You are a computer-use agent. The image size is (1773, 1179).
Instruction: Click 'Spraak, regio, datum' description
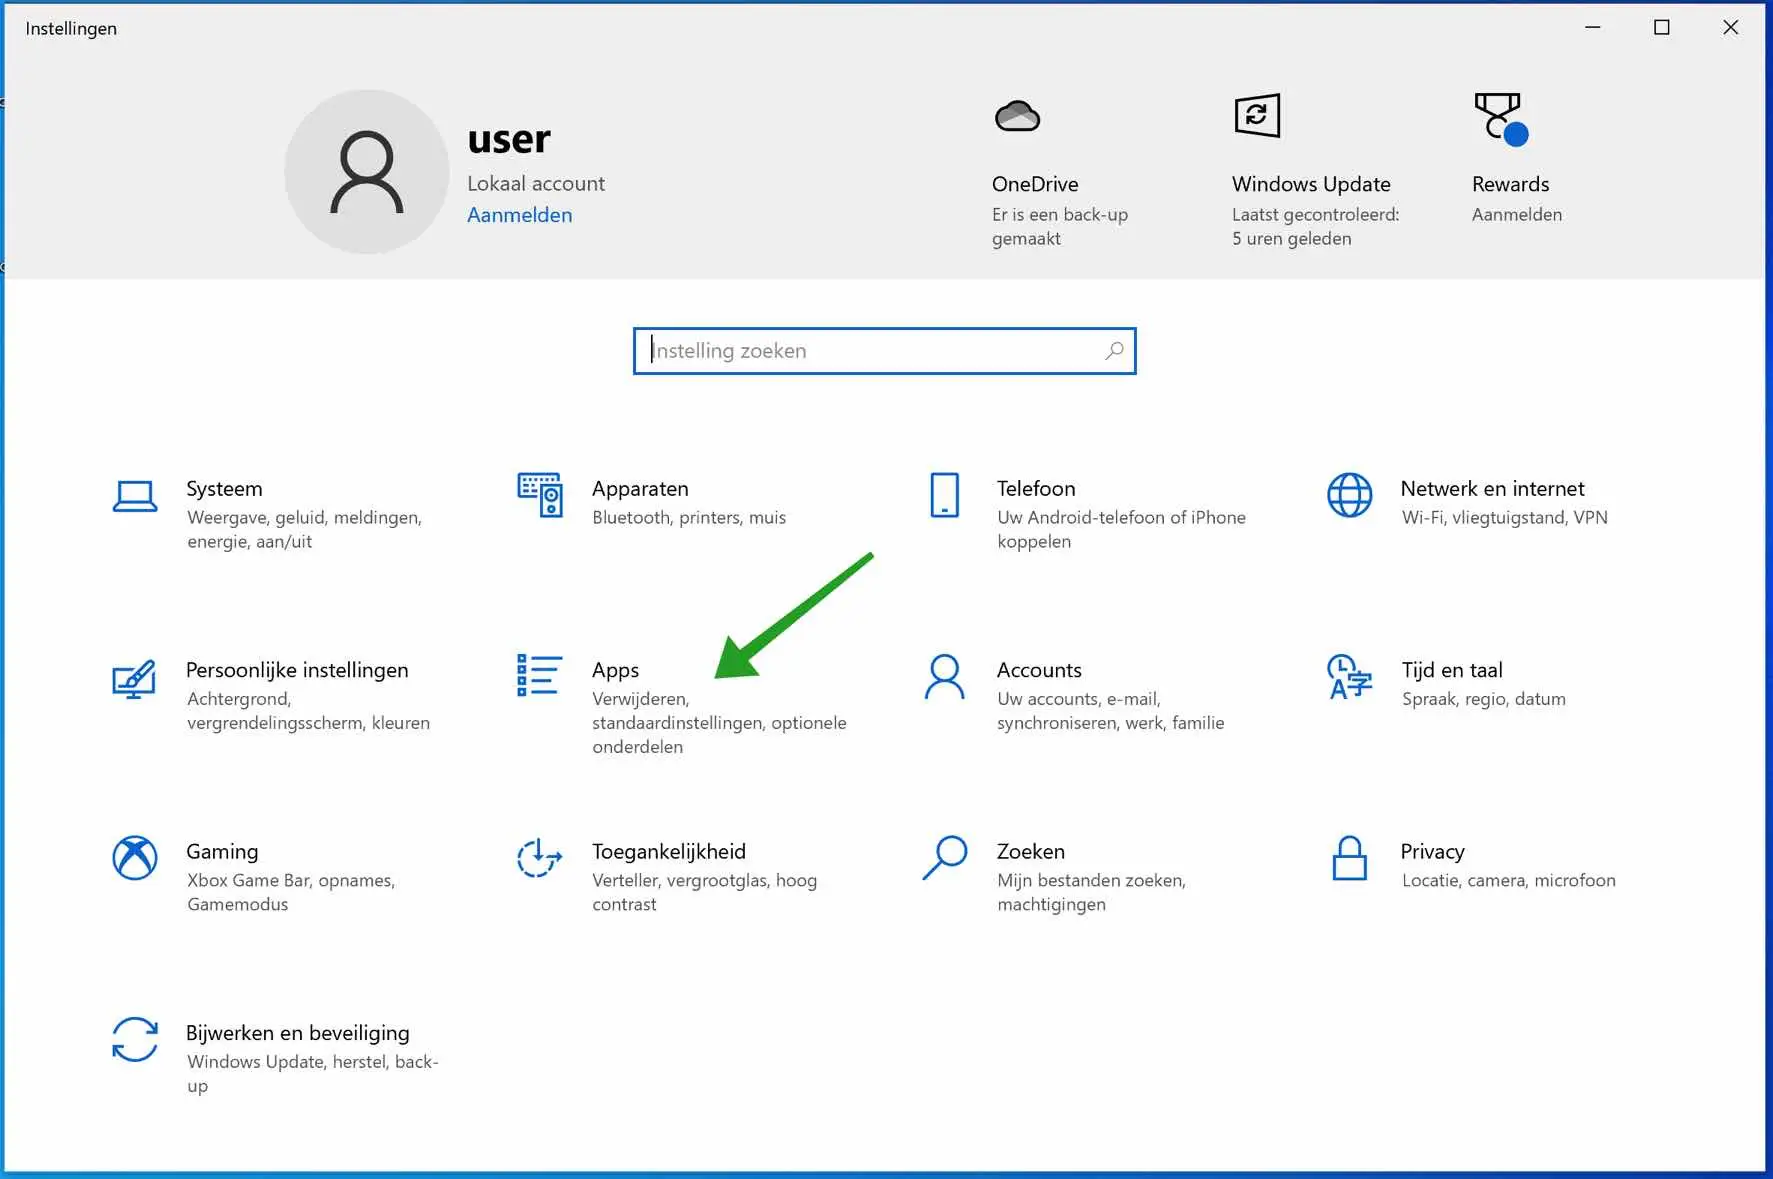(1483, 699)
